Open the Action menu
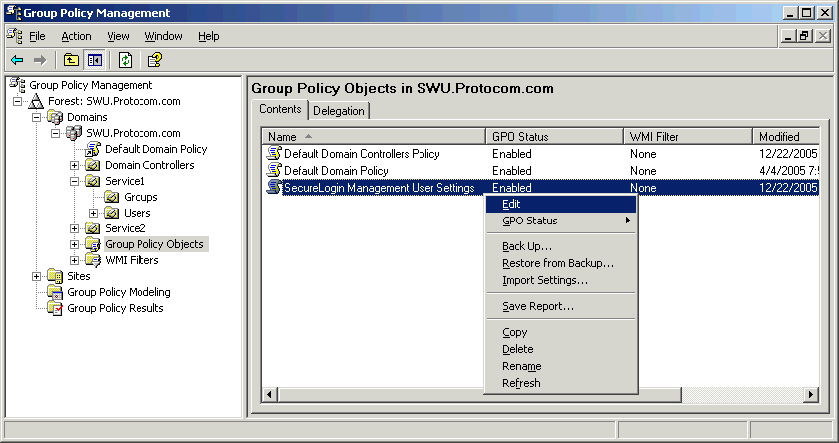Viewport: 839px width, 443px height. (76, 36)
